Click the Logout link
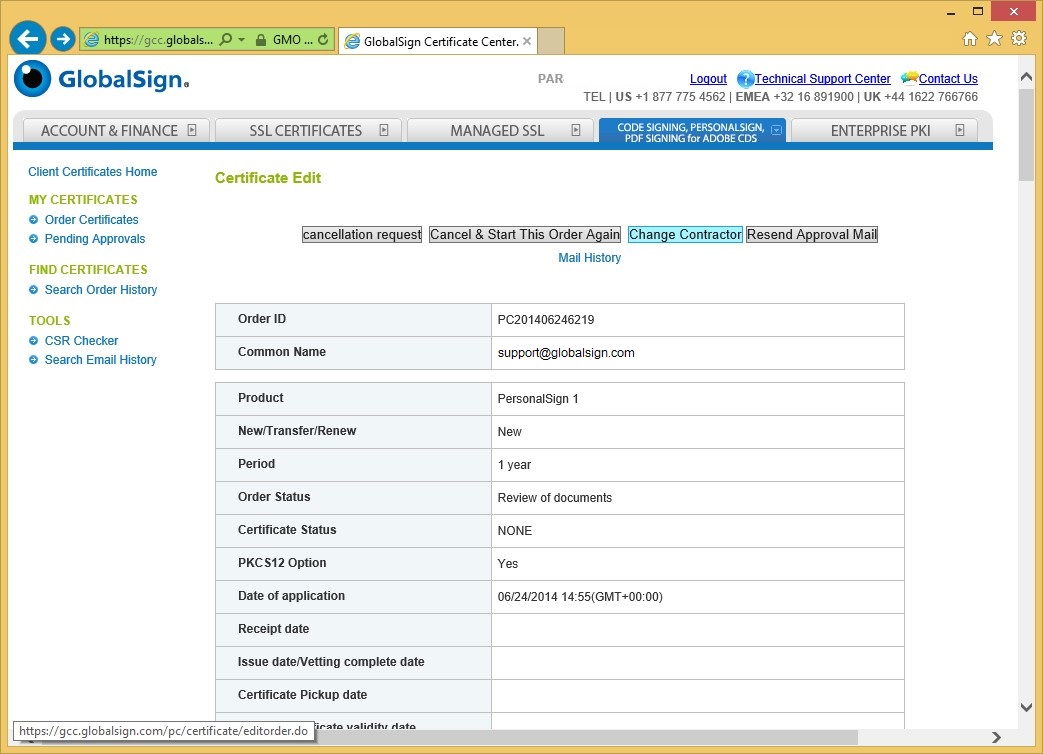 [708, 78]
